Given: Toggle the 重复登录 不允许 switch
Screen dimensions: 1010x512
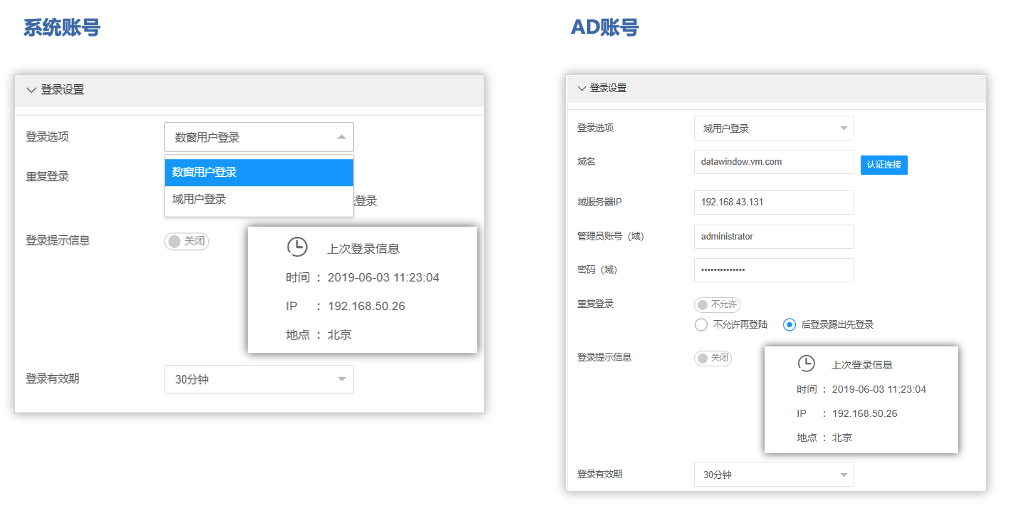Looking at the screenshot, I should [x=717, y=304].
